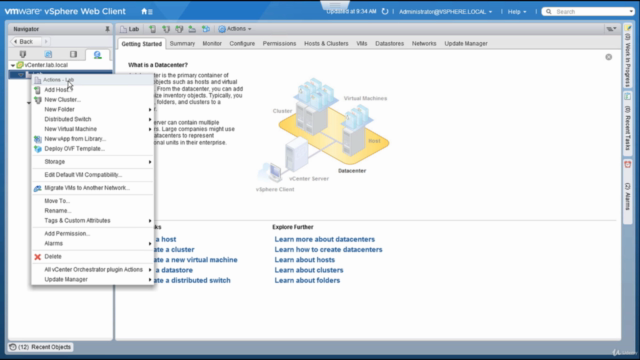640x360 pixels.
Task: Select Migrate VMs to Another Network
Action: [x=87, y=188]
